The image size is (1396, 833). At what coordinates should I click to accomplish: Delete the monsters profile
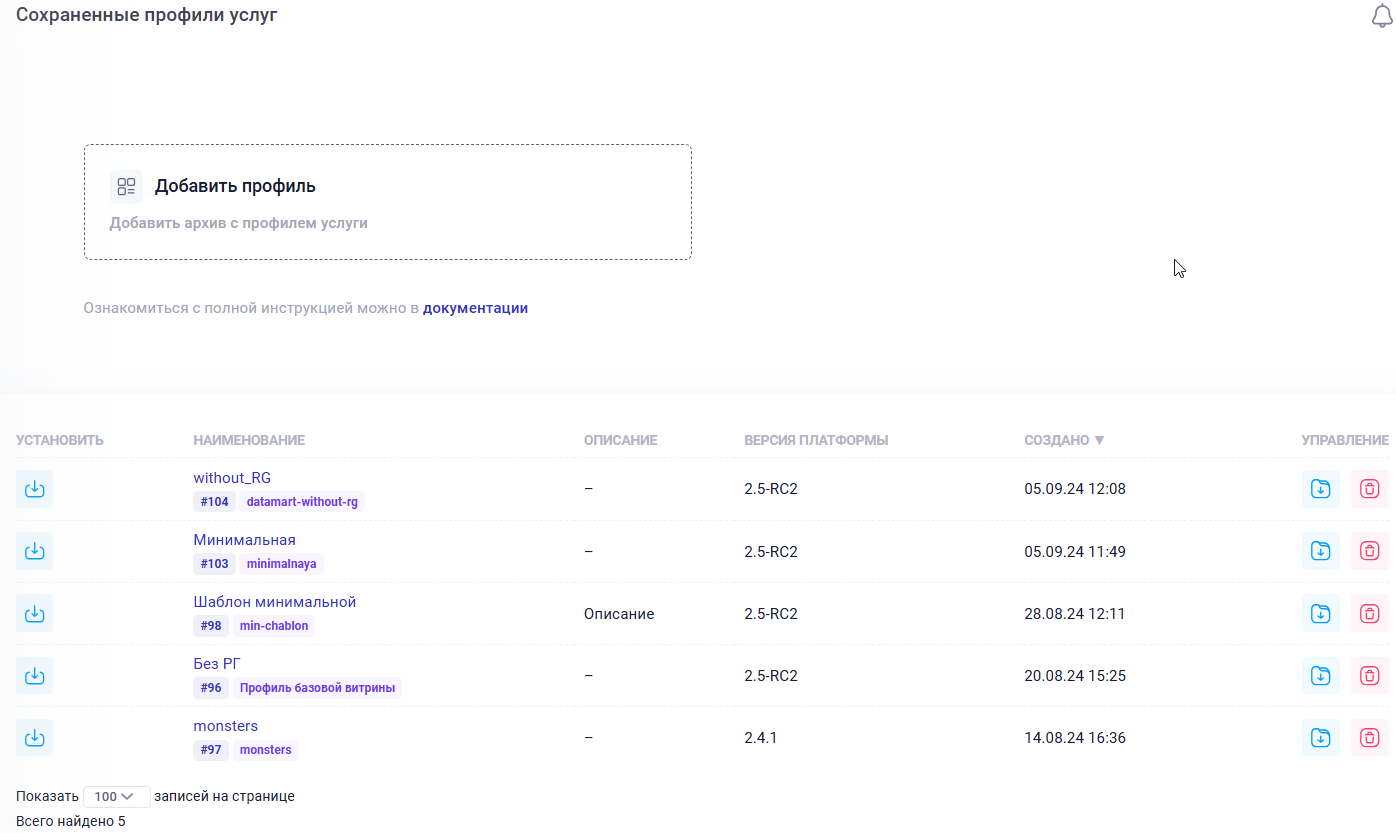pos(1369,738)
